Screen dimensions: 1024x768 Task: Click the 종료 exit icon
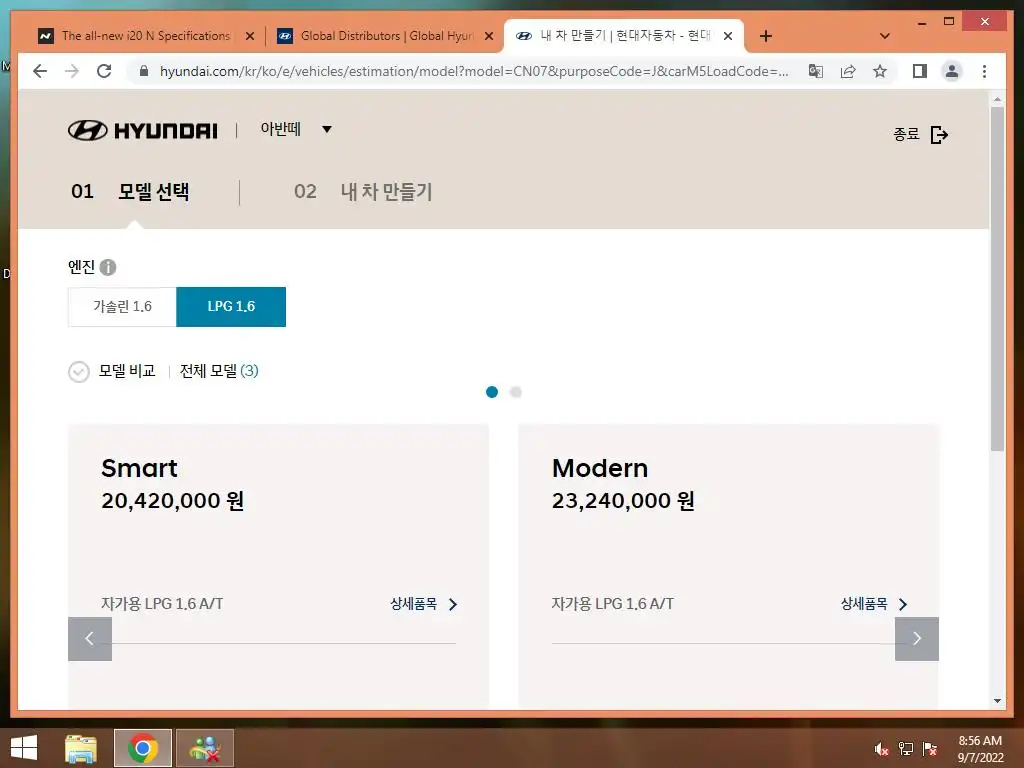(939, 135)
